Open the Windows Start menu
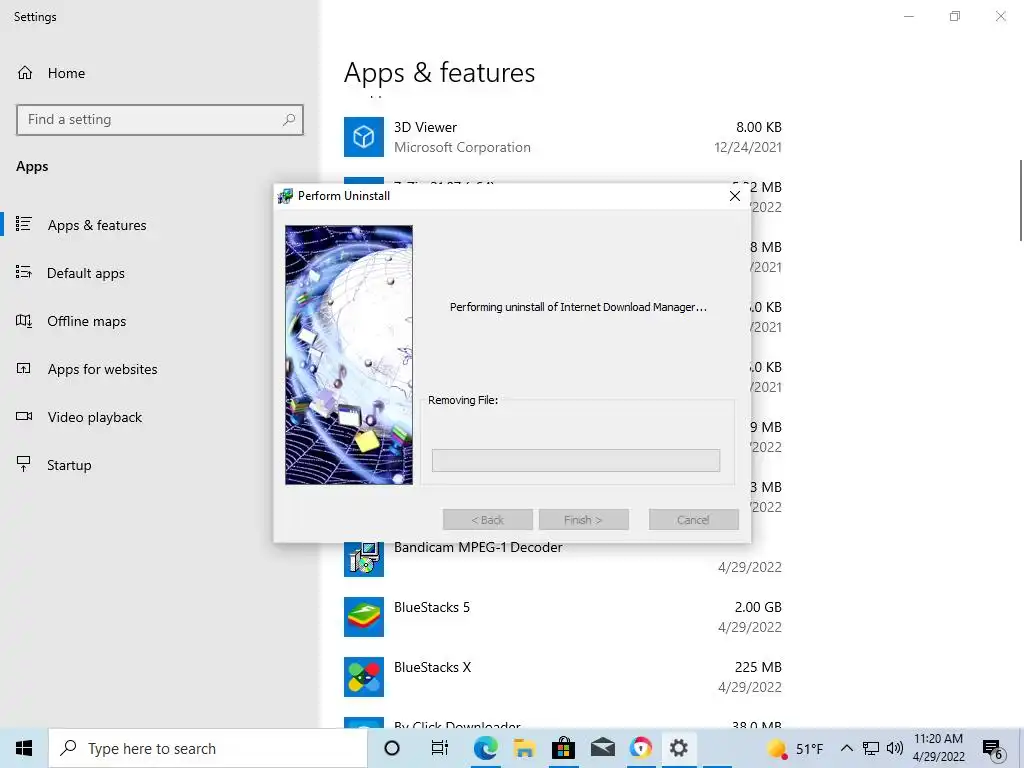 pos(24,748)
